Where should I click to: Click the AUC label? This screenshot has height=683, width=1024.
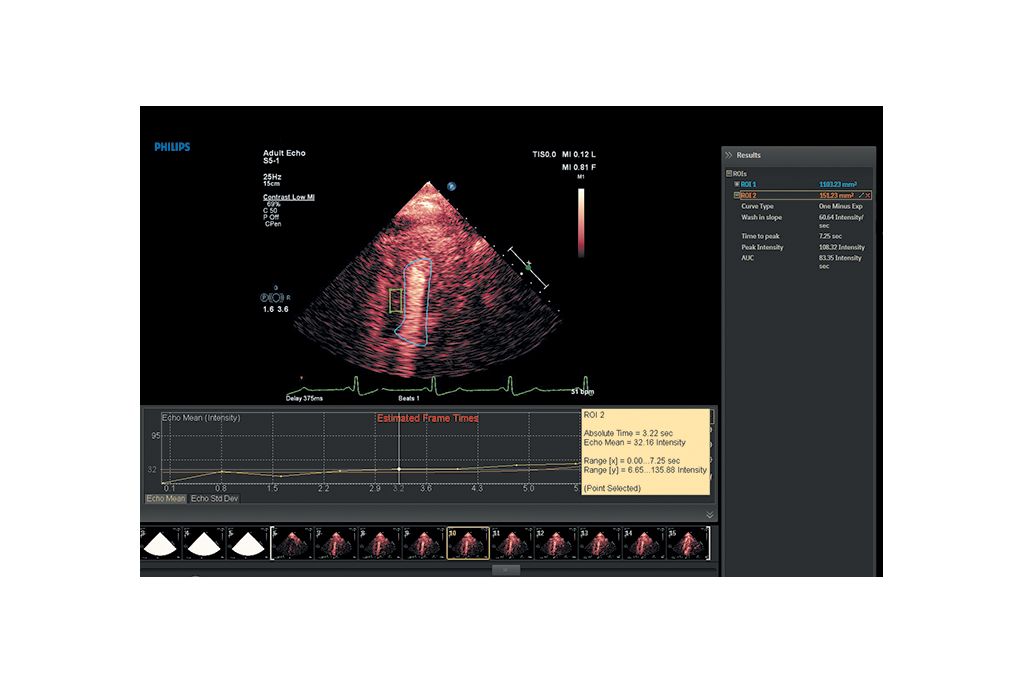748,258
